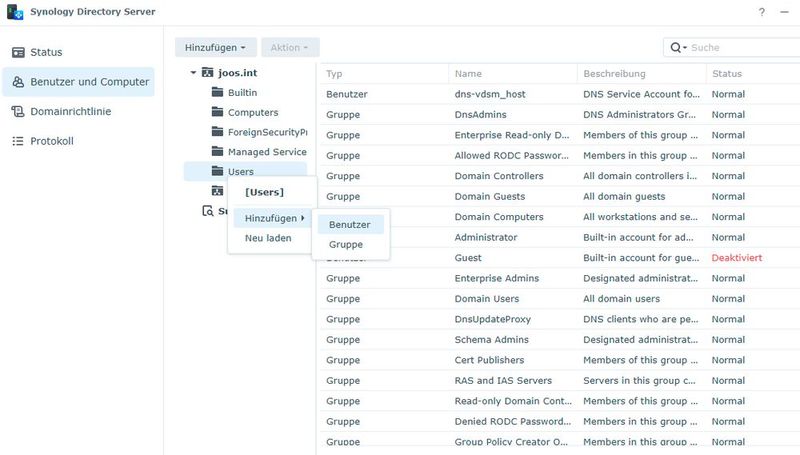Sort by the Beschreibung column header
Screen dimensions: 800x455
(641, 74)
